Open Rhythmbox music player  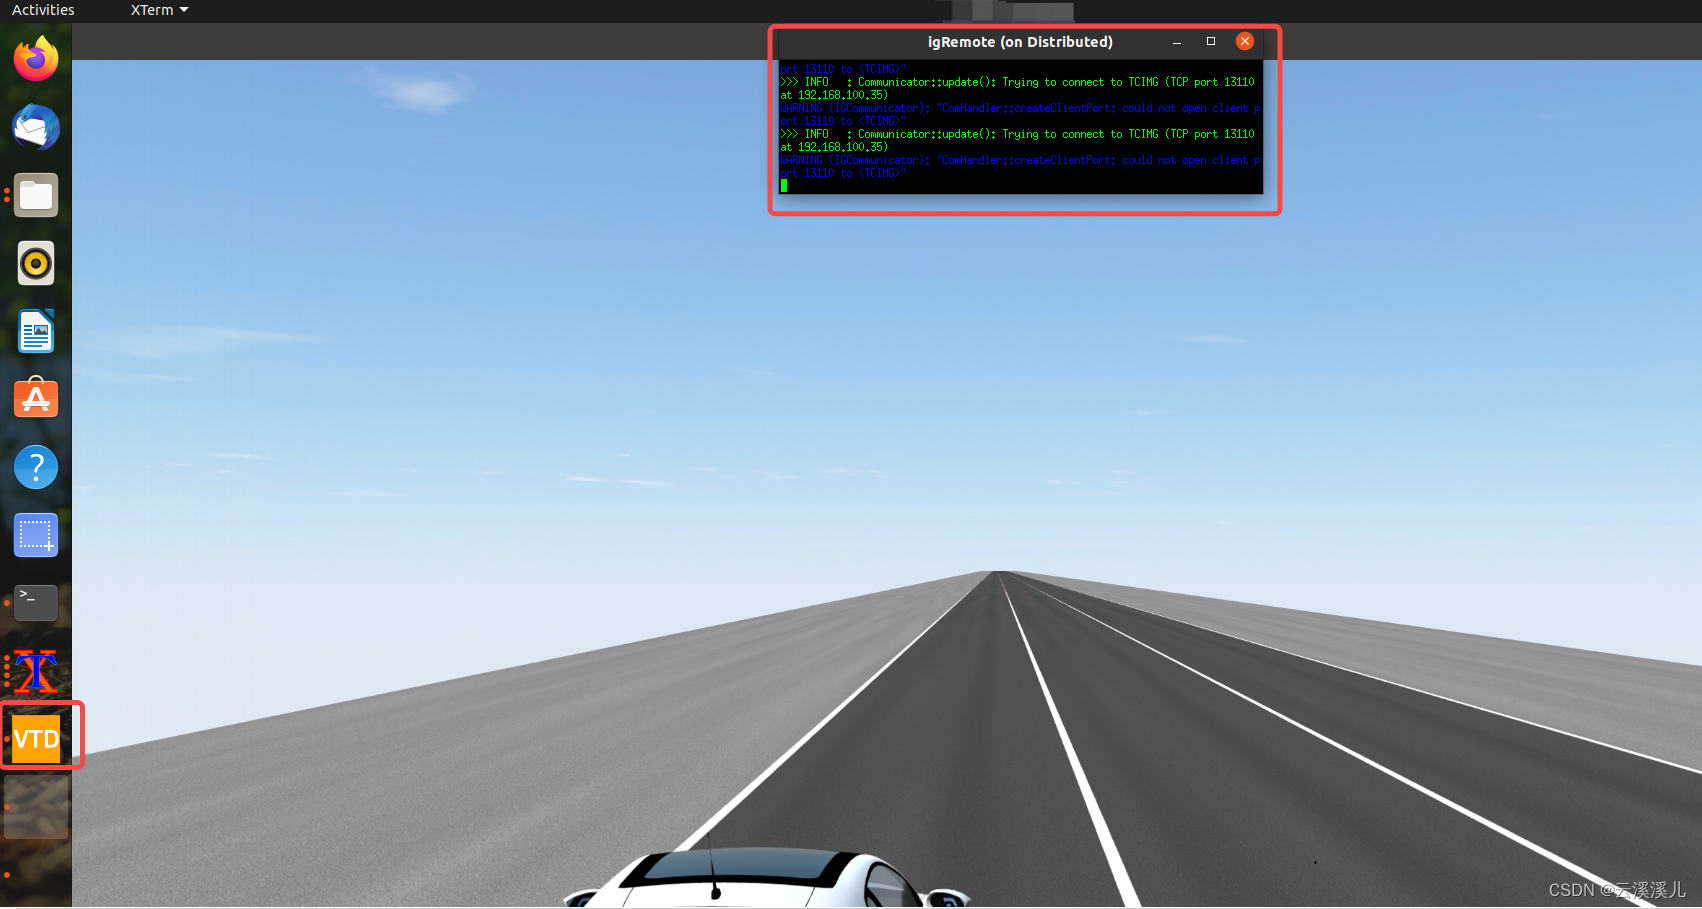coord(36,263)
